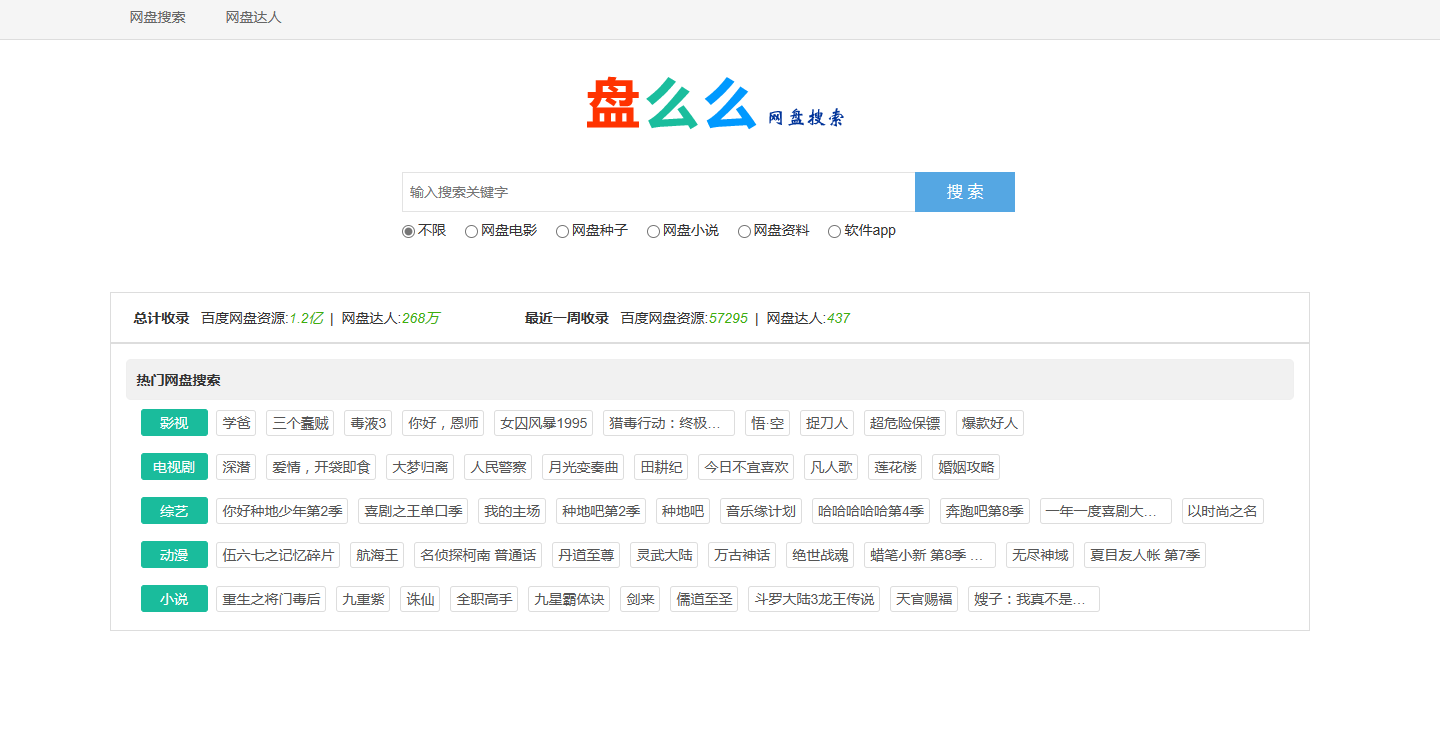
Task: Click the 猎毒行动：终极… link
Action: (669, 423)
